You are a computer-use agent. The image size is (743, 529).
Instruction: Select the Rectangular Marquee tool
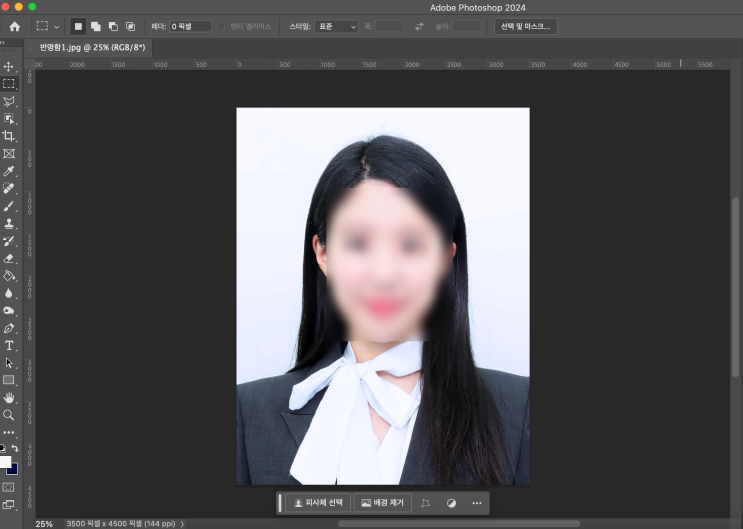9,84
